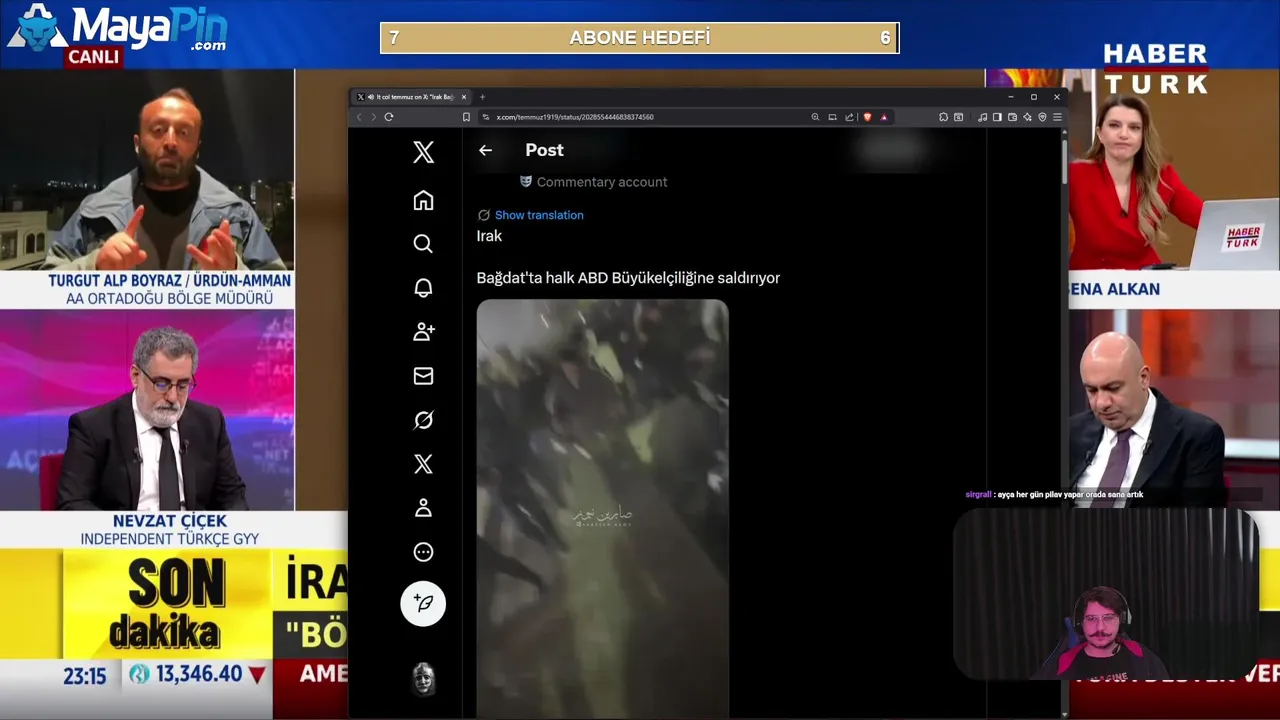Viewport: 1280px width, 720px height.
Task: Toggle the browser sidebar panel icon
Action: coord(997,117)
